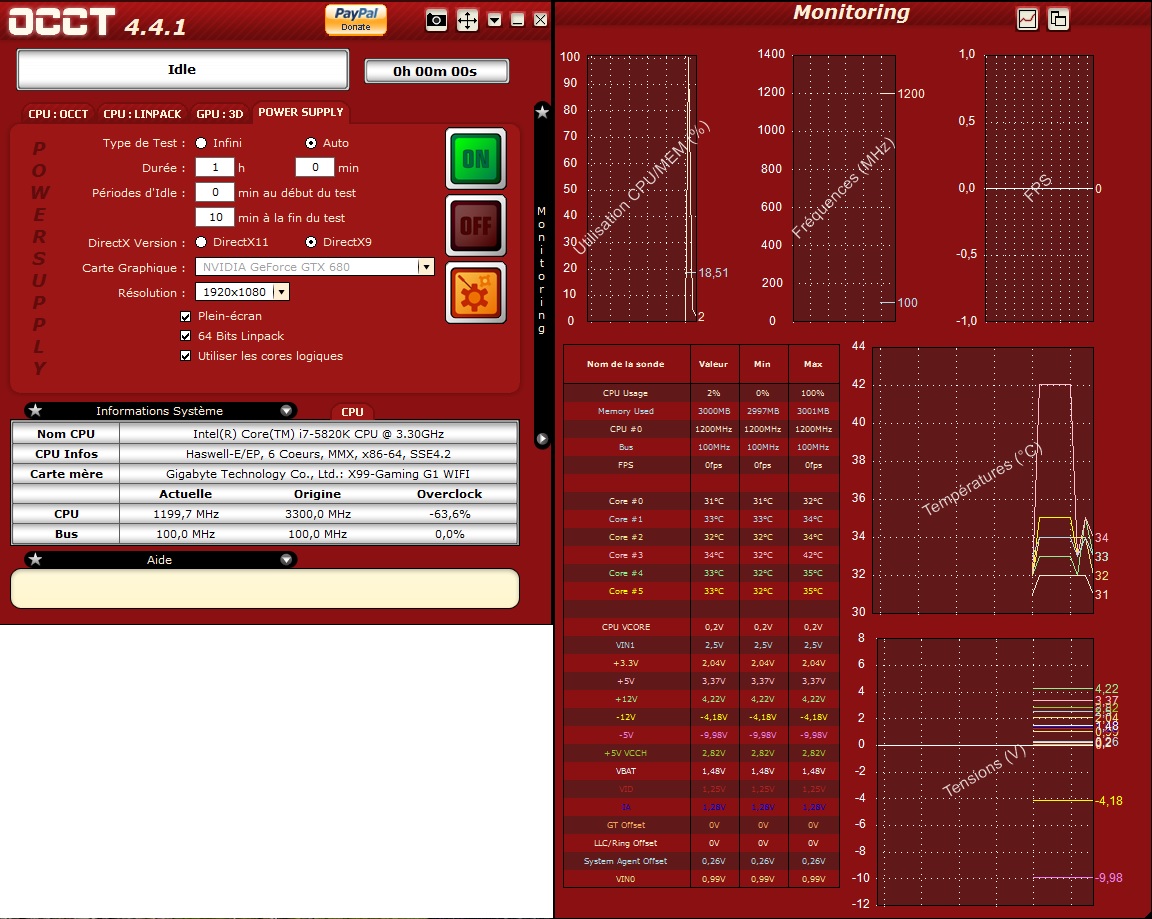The height and width of the screenshot is (919, 1152).
Task: Click the Tensions (V) graph
Action: (x=984, y=771)
